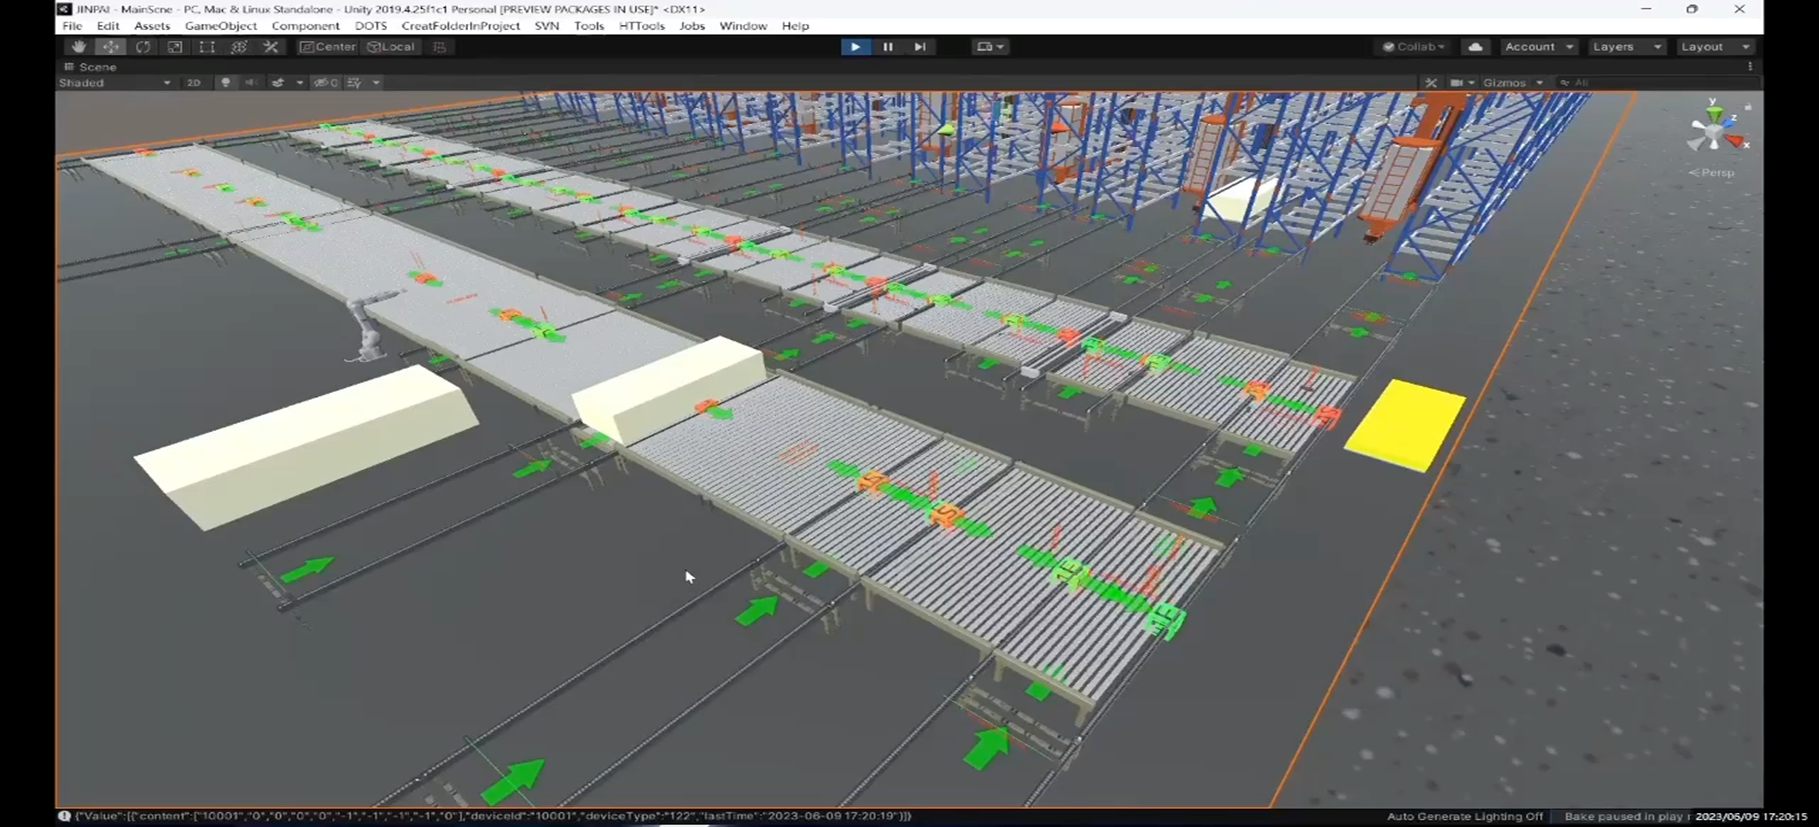Open the Collab dropdown
The image size is (1819, 827).
tap(1414, 47)
